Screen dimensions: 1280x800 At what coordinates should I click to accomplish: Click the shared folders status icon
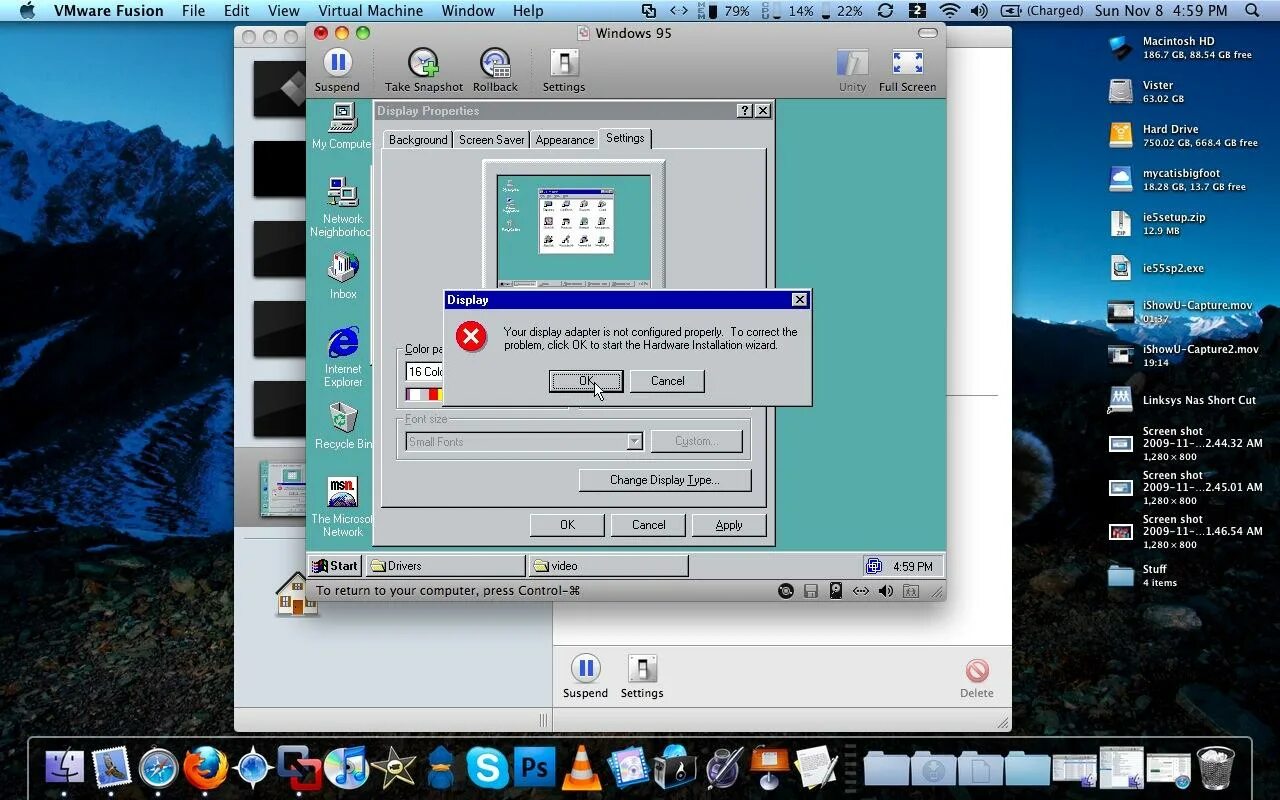pyautogui.click(x=911, y=591)
